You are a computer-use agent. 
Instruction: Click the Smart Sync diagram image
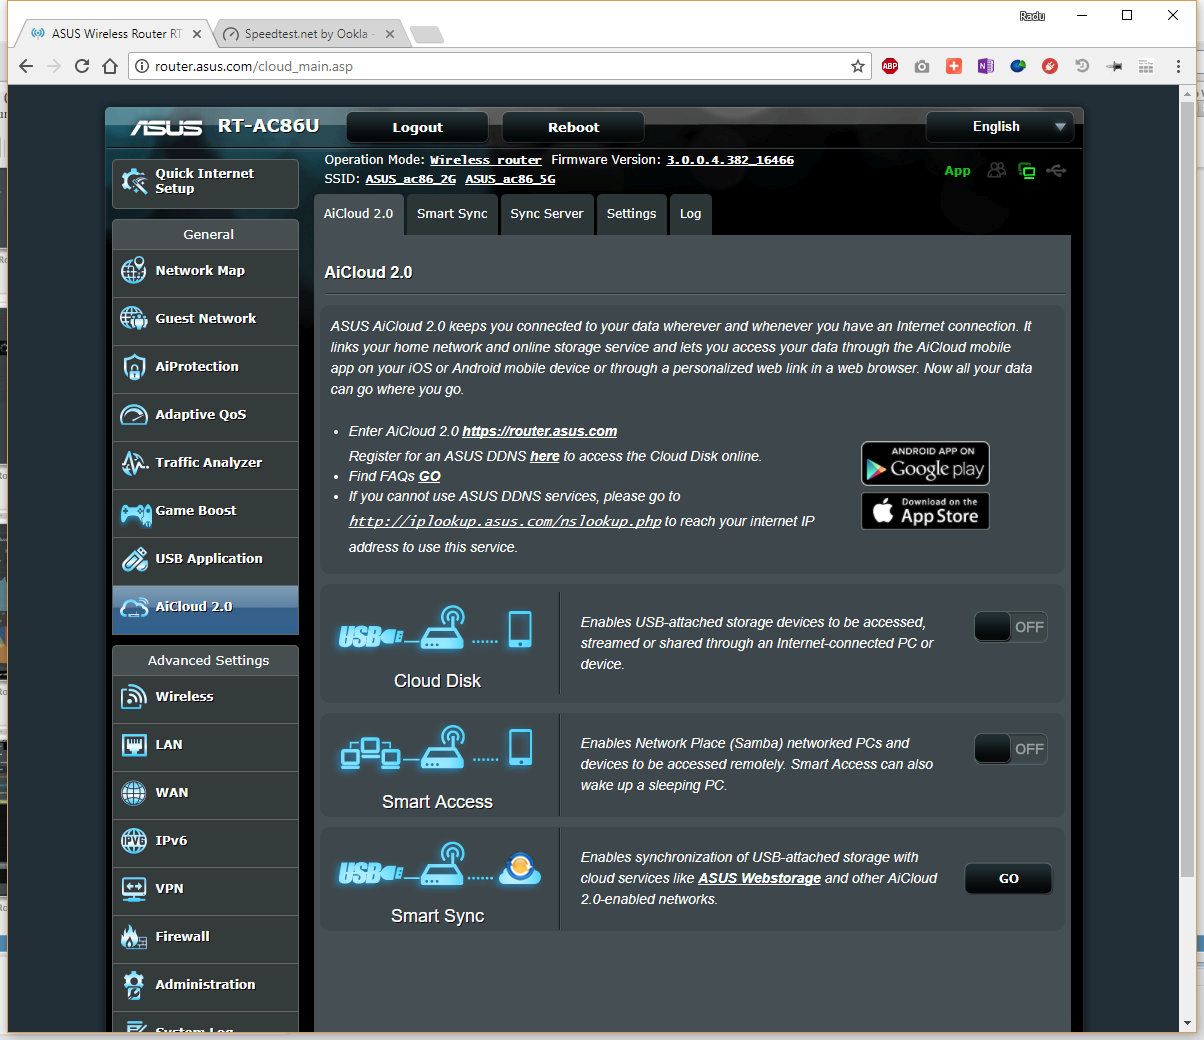[439, 866]
